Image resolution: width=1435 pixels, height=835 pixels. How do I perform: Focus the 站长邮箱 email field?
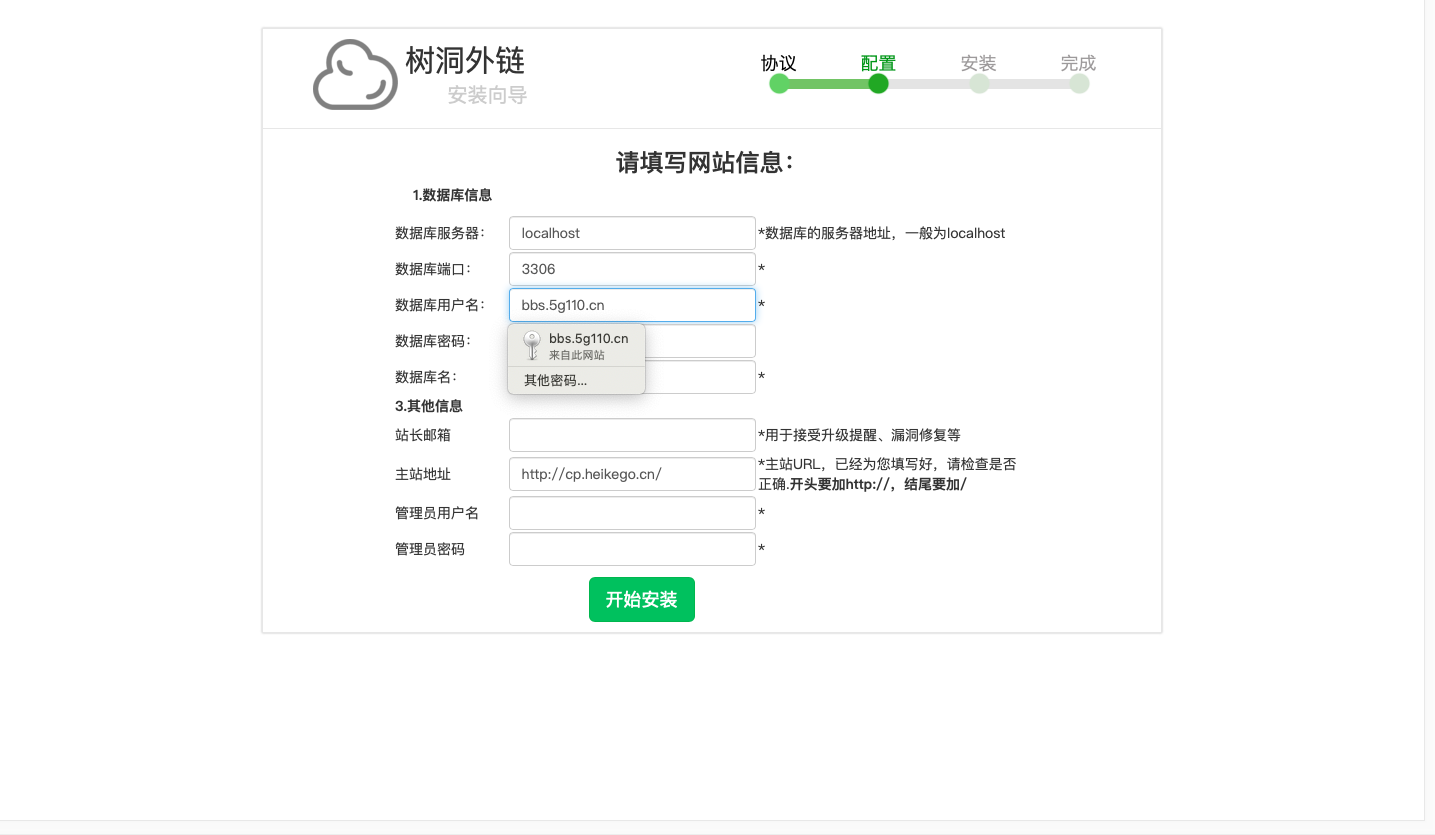[632, 435]
